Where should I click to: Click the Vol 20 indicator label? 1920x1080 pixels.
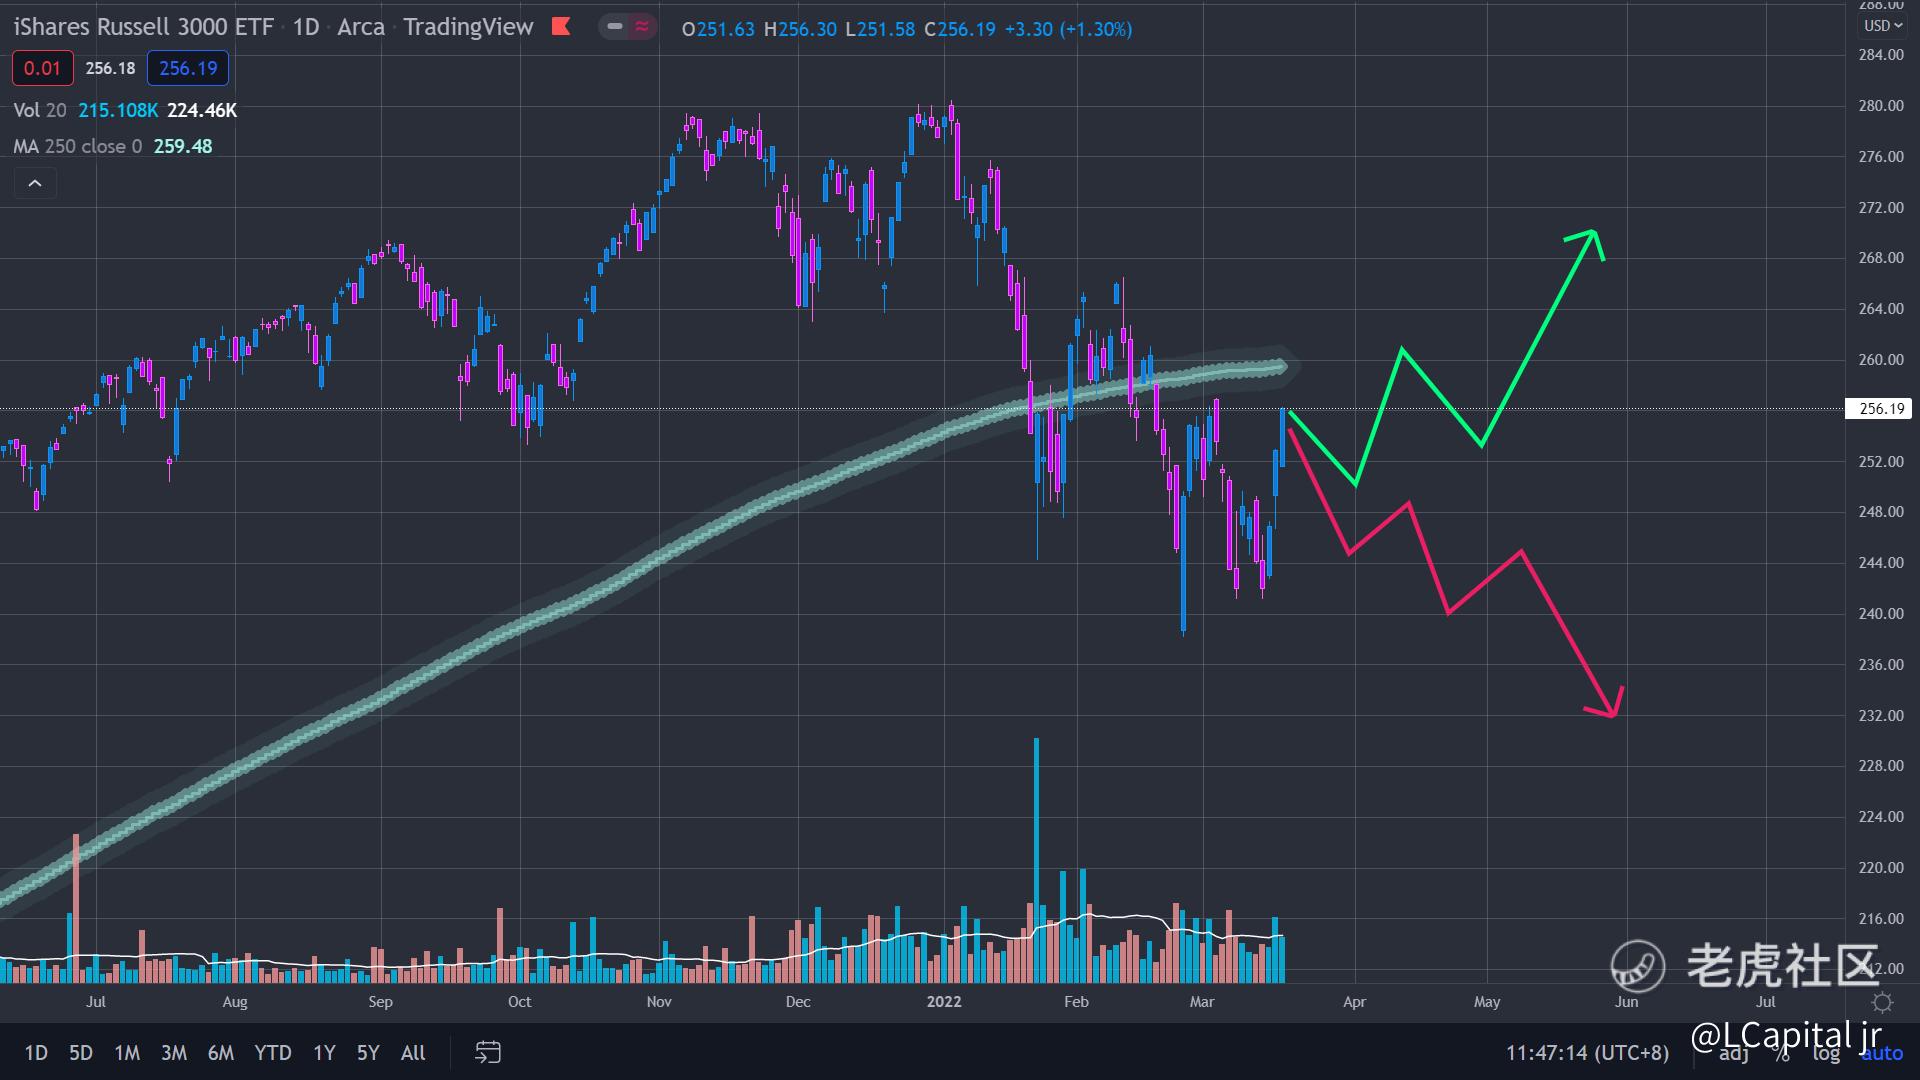(x=40, y=110)
